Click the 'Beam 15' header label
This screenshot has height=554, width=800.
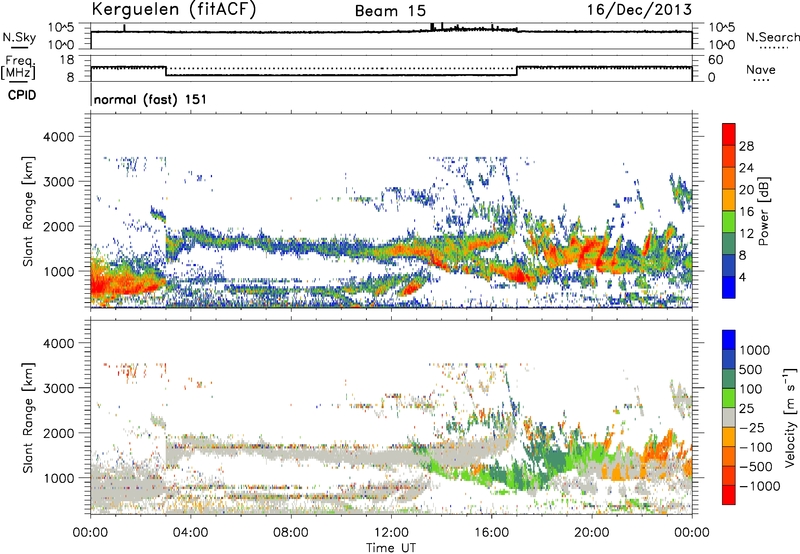pos(390,11)
